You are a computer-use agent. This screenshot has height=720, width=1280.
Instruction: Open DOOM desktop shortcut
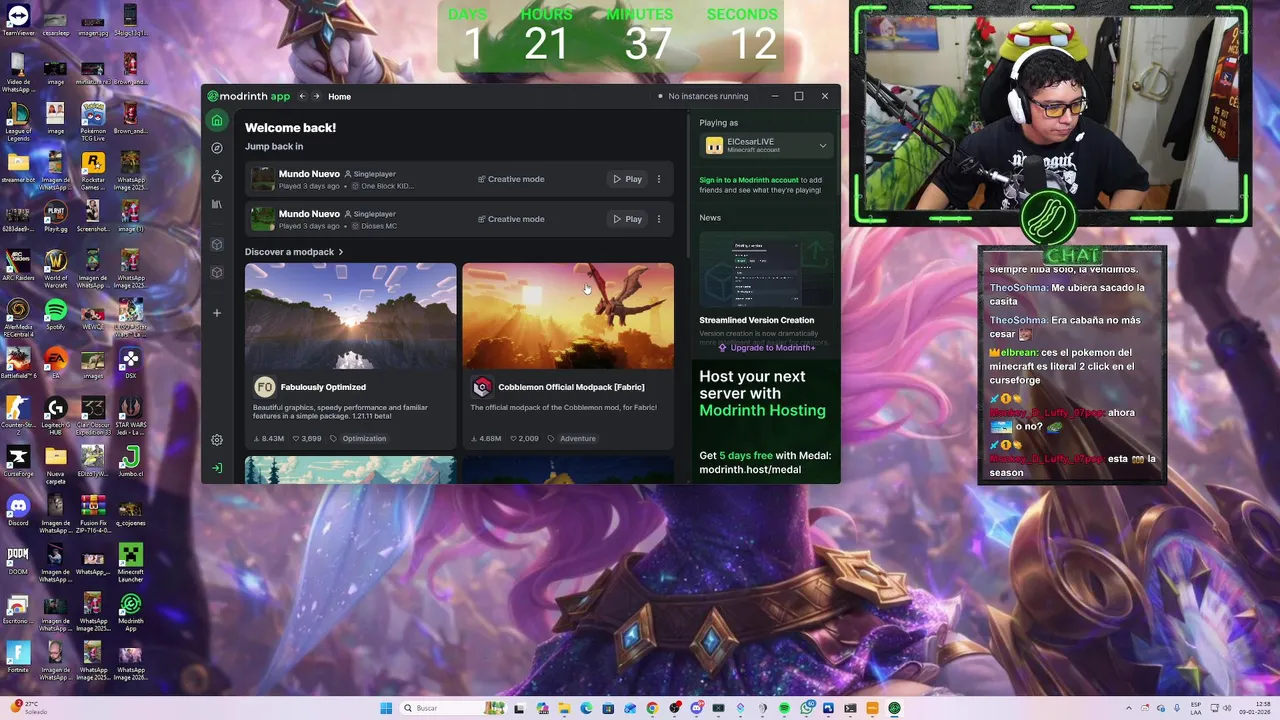[18, 560]
